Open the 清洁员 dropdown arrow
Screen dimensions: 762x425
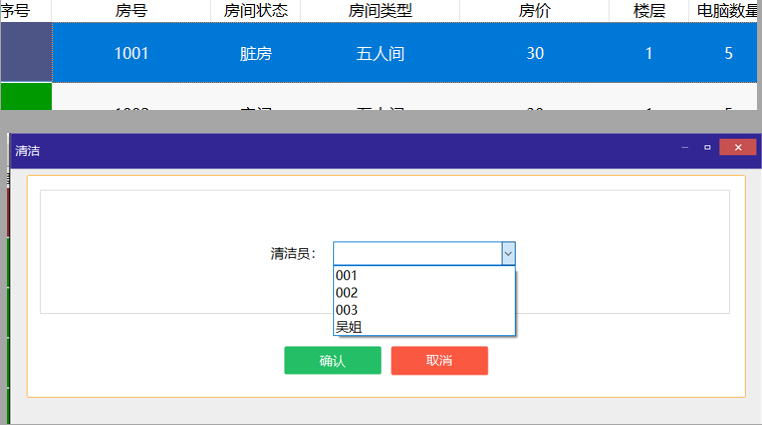click(x=508, y=254)
